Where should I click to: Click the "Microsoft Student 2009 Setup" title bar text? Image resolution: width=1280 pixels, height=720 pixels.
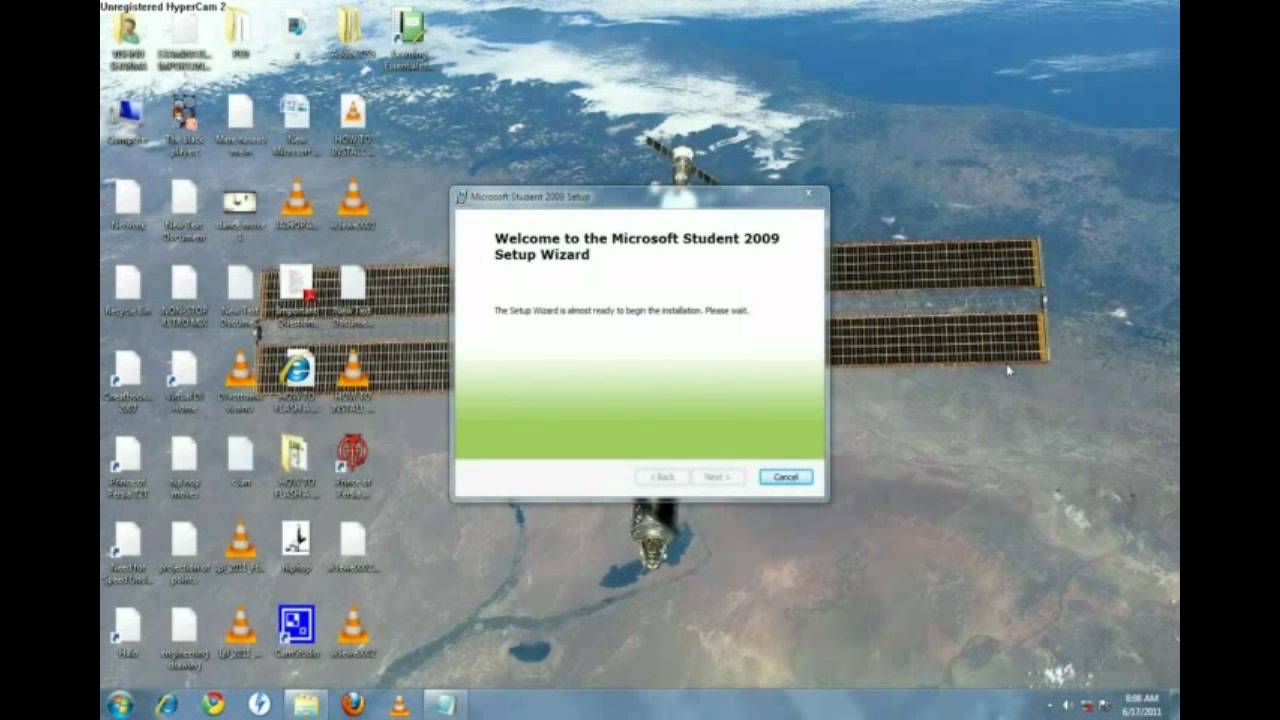[x=530, y=197]
